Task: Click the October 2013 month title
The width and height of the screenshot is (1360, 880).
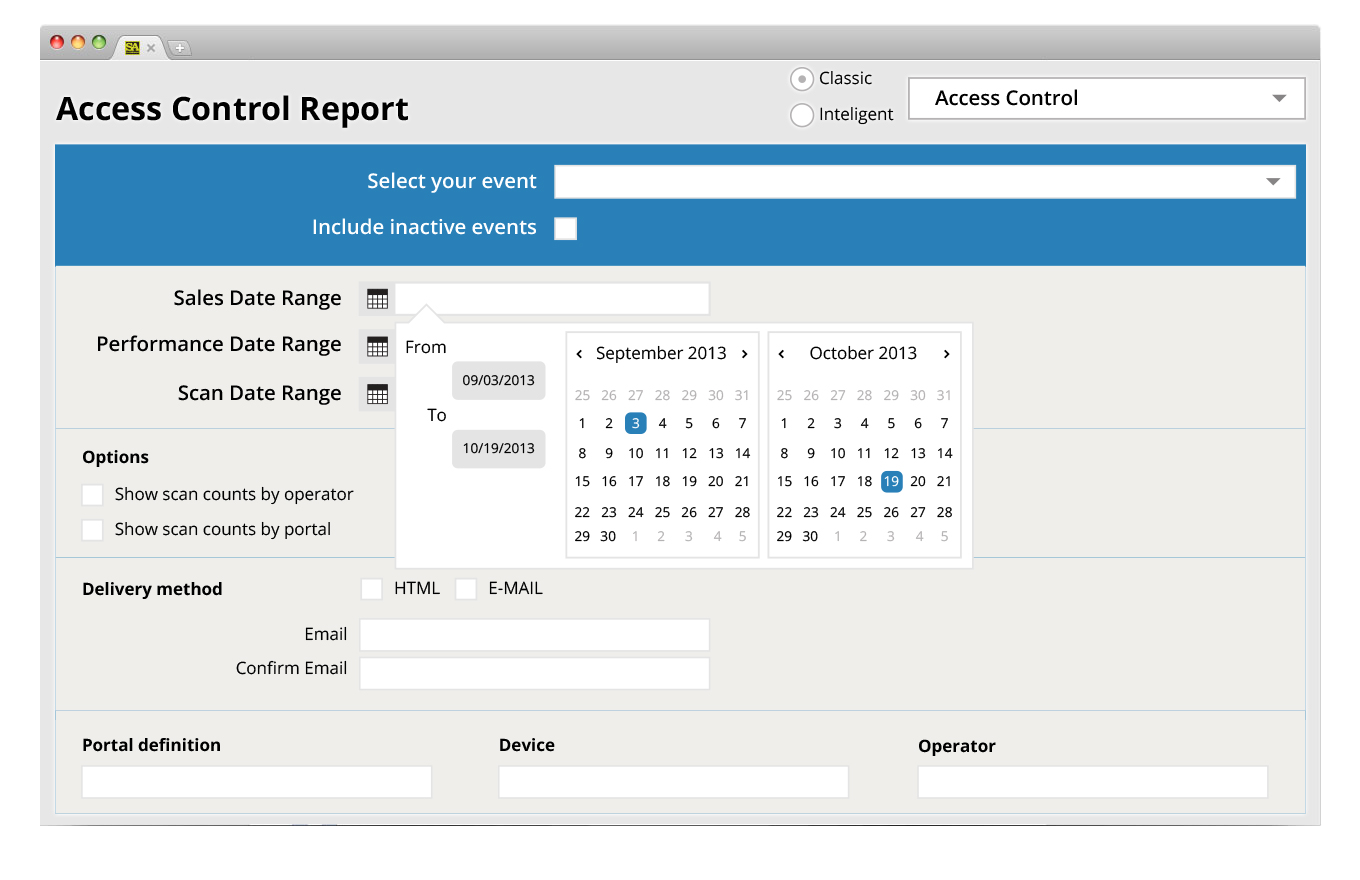Action: click(x=863, y=353)
